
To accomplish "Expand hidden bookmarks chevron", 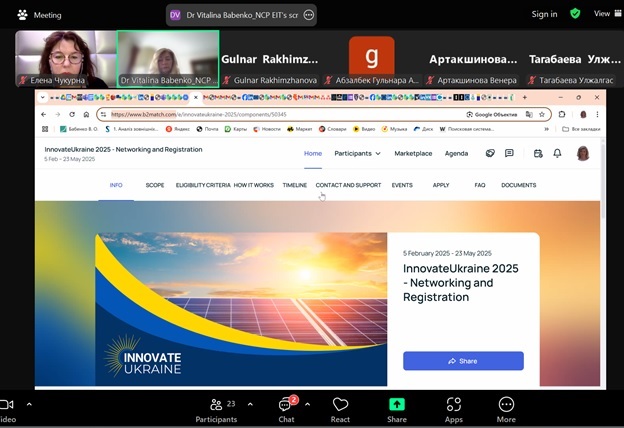I will coord(546,129).
